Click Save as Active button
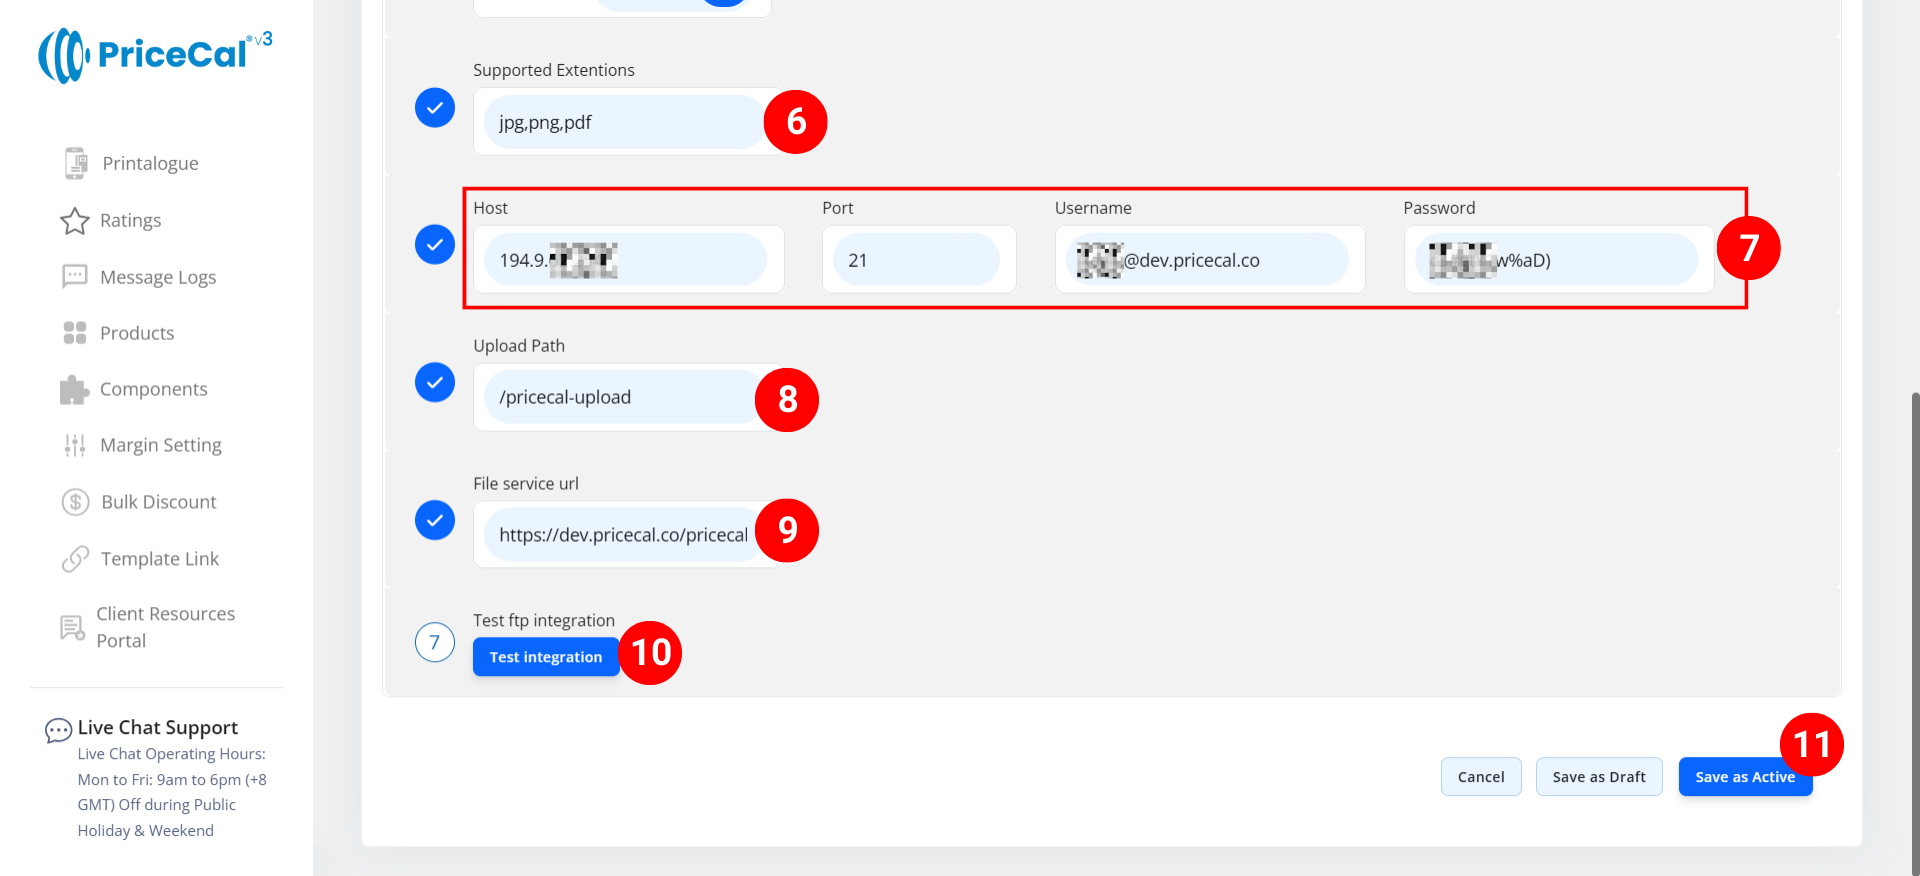The image size is (1920, 876). point(1744,777)
